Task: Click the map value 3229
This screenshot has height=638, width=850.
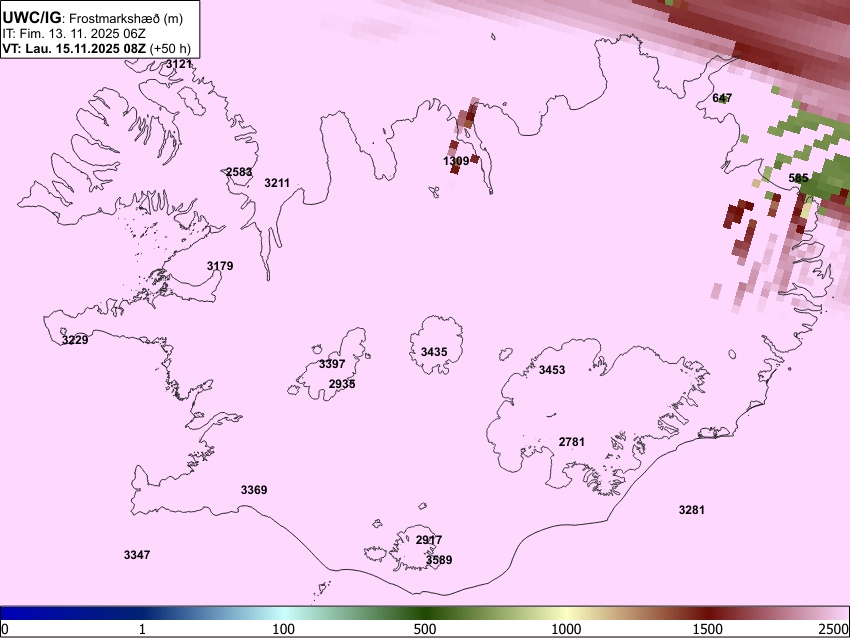Action: pyautogui.click(x=75, y=340)
